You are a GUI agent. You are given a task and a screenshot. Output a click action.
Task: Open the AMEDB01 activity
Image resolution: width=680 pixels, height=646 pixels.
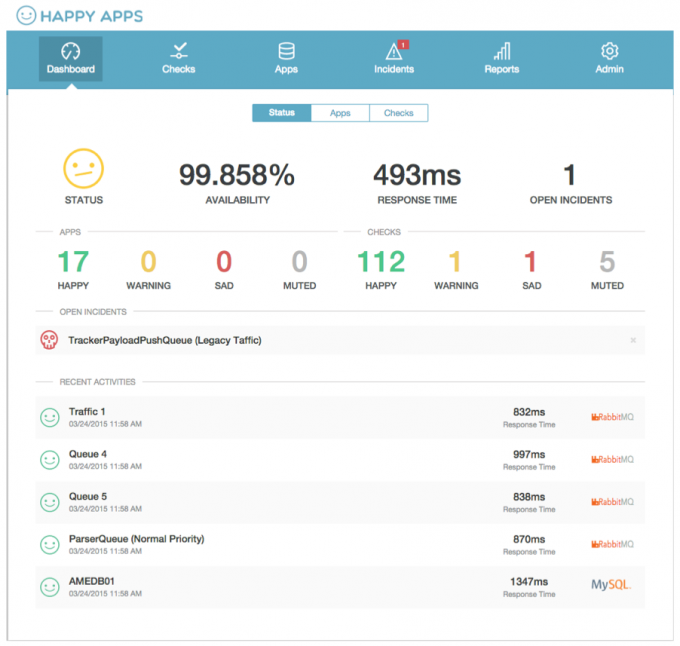(x=340, y=587)
